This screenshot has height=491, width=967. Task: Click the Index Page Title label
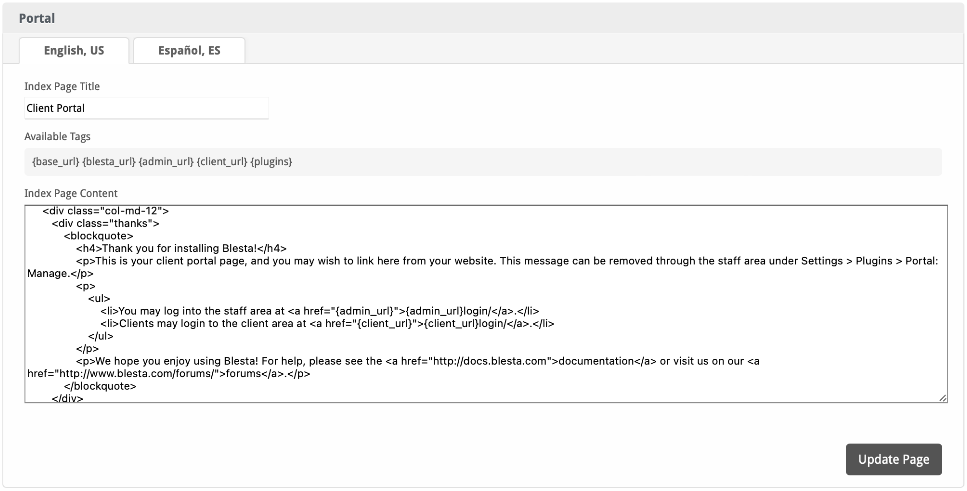62,87
